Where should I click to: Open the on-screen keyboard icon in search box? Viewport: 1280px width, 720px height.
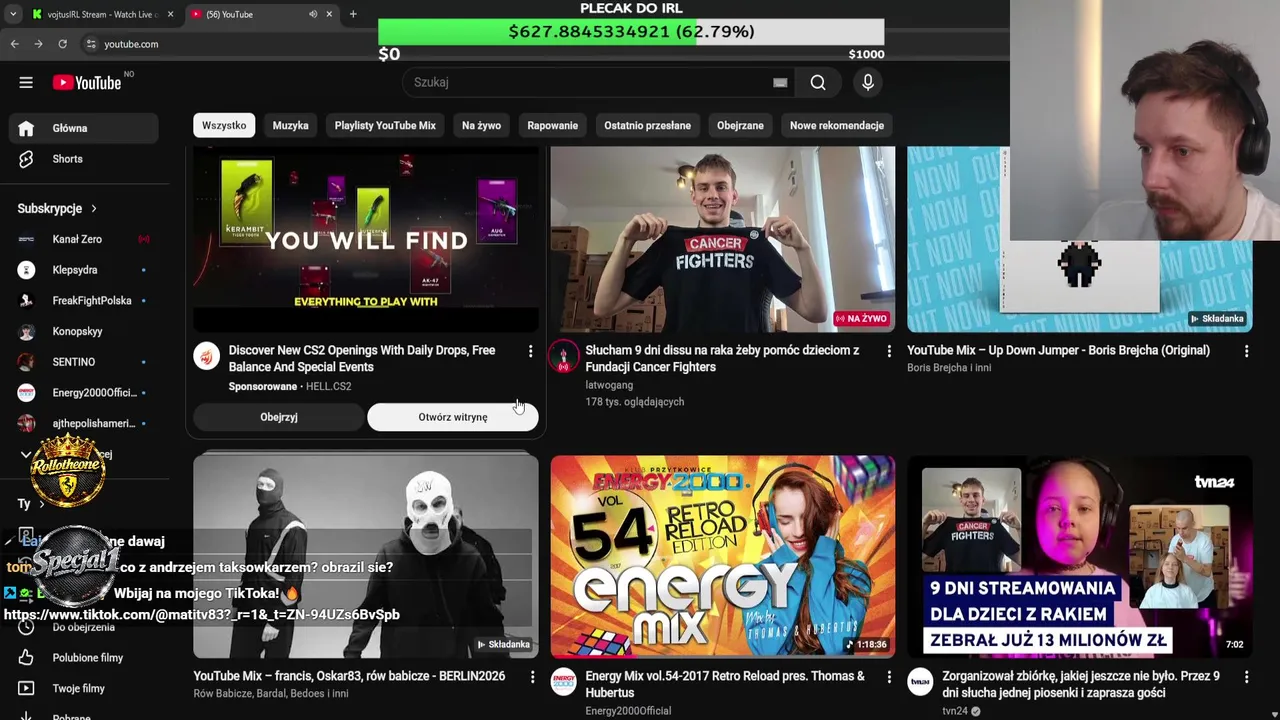tap(780, 83)
